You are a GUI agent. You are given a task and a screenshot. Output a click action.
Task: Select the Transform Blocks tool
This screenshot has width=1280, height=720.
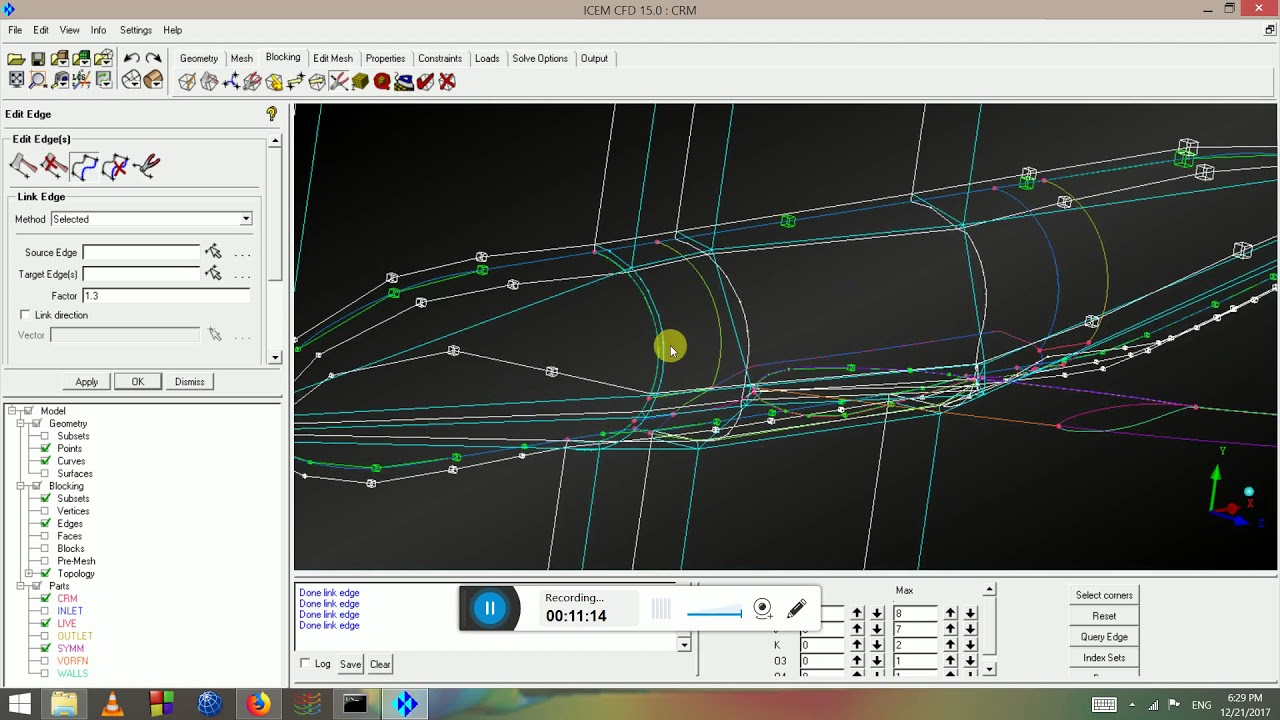click(317, 82)
